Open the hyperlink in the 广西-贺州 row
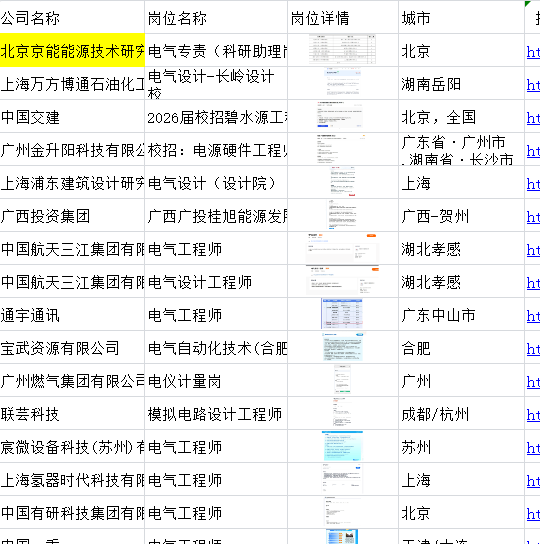Viewport: 540px width, 544px height. pos(533,217)
